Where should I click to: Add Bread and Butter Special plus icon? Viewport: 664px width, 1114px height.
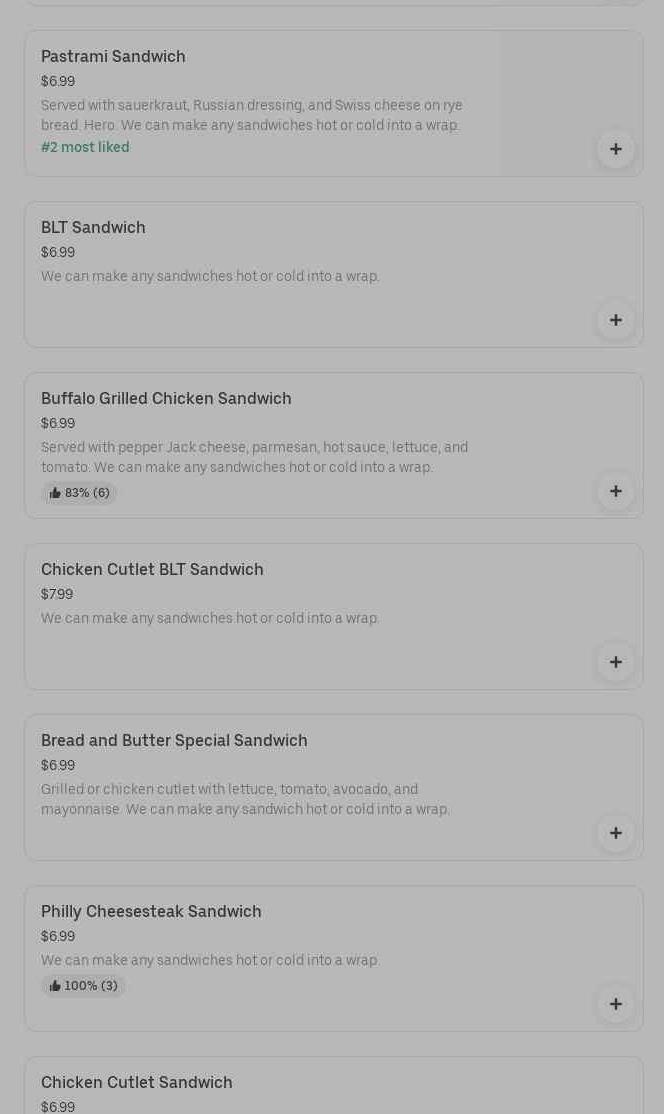615,833
